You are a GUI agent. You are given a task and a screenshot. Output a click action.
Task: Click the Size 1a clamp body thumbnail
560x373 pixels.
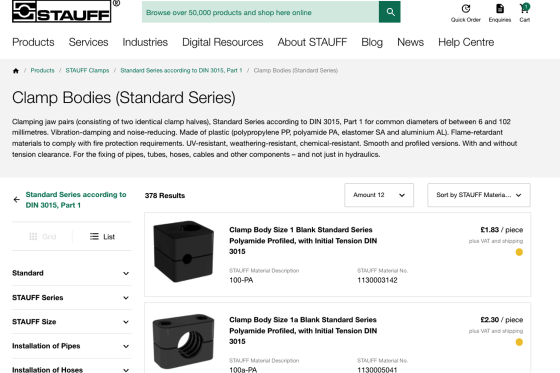point(184,341)
